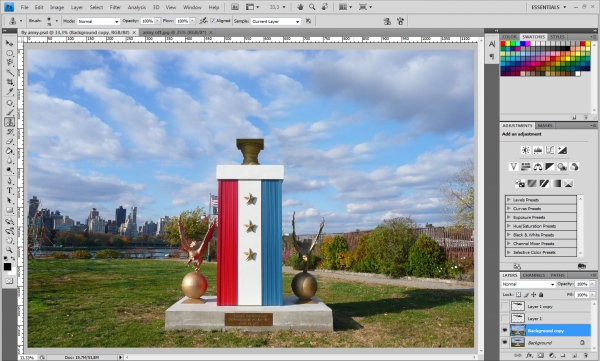The image size is (600, 361).
Task: Pick the red swatch in Swatches panel
Action: 503,44
